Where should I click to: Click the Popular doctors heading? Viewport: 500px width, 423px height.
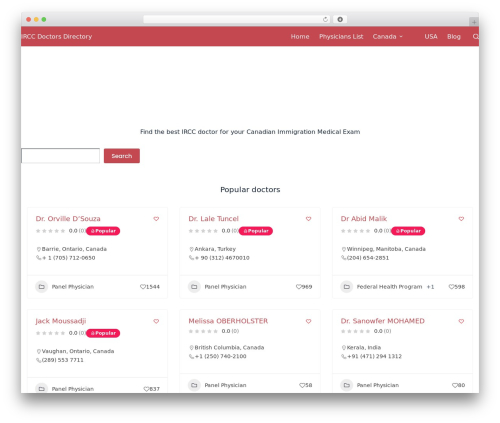tap(250, 190)
